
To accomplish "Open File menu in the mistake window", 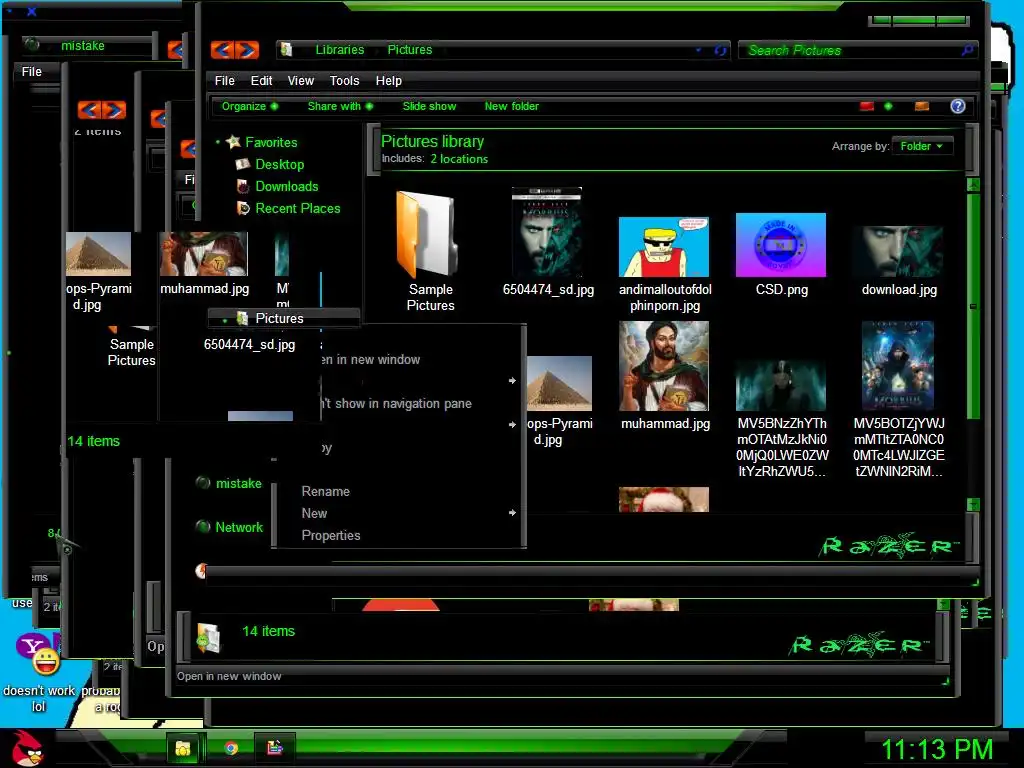I will click(x=31, y=72).
